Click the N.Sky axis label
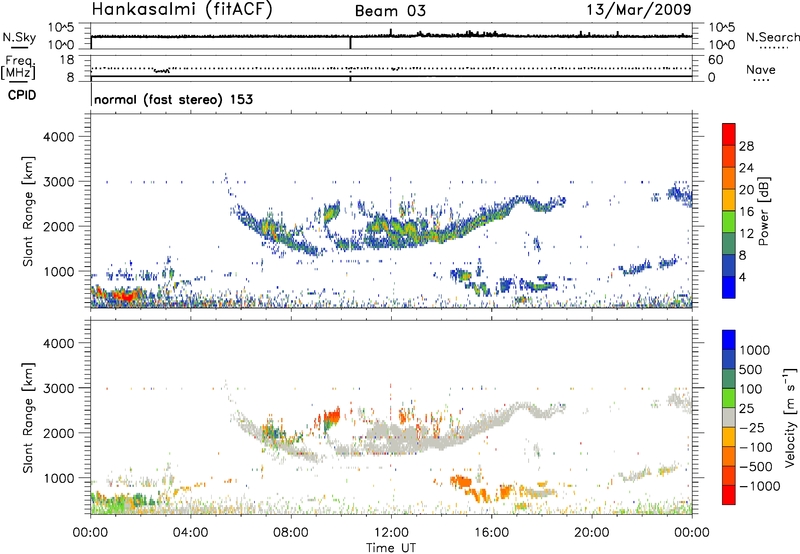The height and width of the screenshot is (554, 800). pyautogui.click(x=19, y=37)
